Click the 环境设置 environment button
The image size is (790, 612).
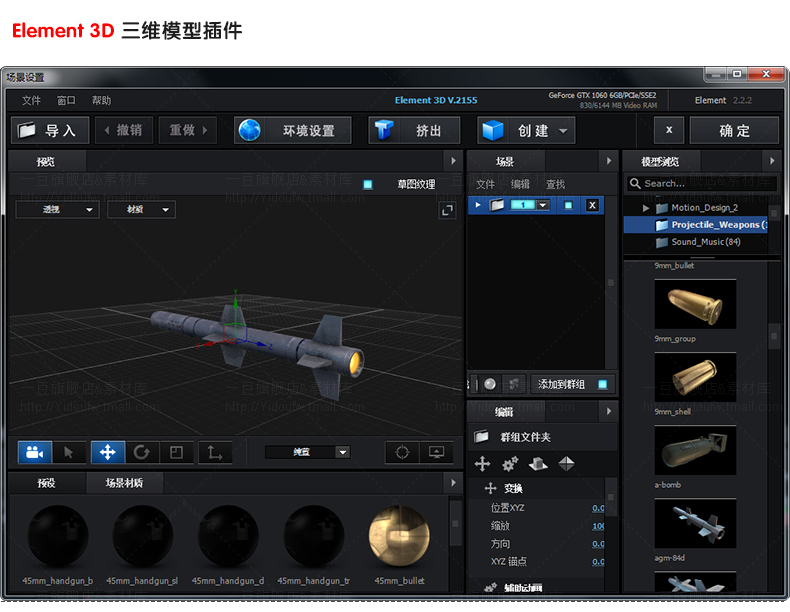point(293,131)
